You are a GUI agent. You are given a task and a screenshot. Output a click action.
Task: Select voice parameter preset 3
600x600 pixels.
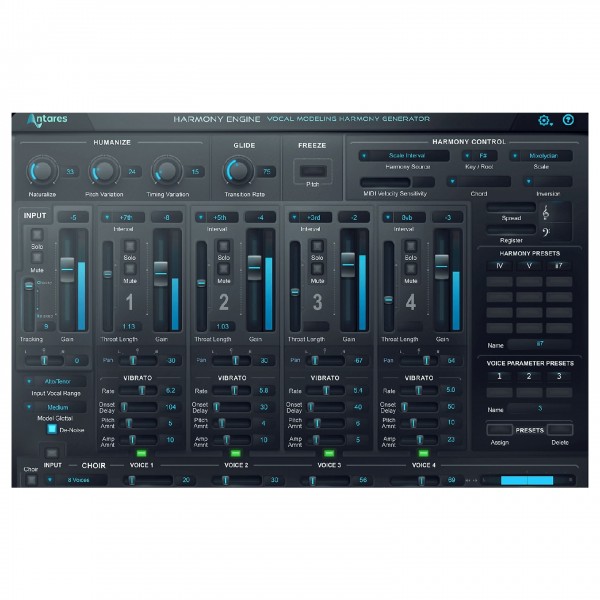(x=559, y=377)
